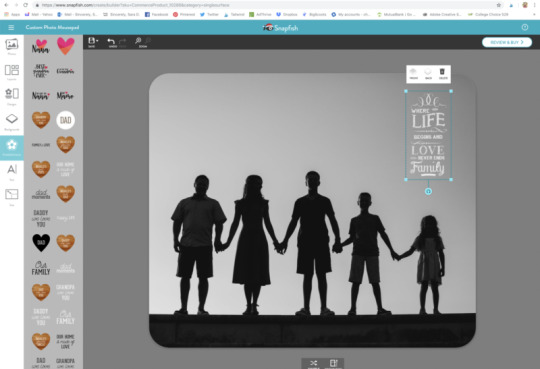Open the hamburger menu at top left
Viewport: 540px width, 369px height.
point(11,27)
